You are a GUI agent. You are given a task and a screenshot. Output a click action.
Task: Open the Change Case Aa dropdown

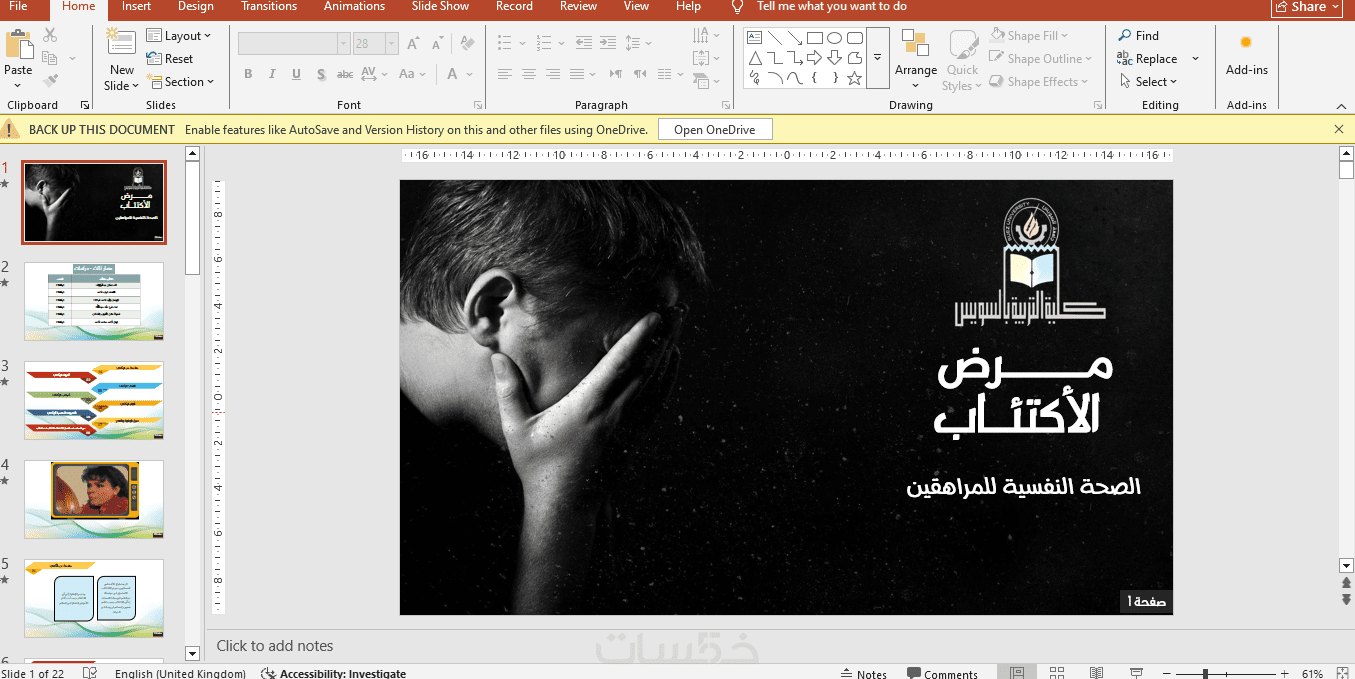click(411, 74)
